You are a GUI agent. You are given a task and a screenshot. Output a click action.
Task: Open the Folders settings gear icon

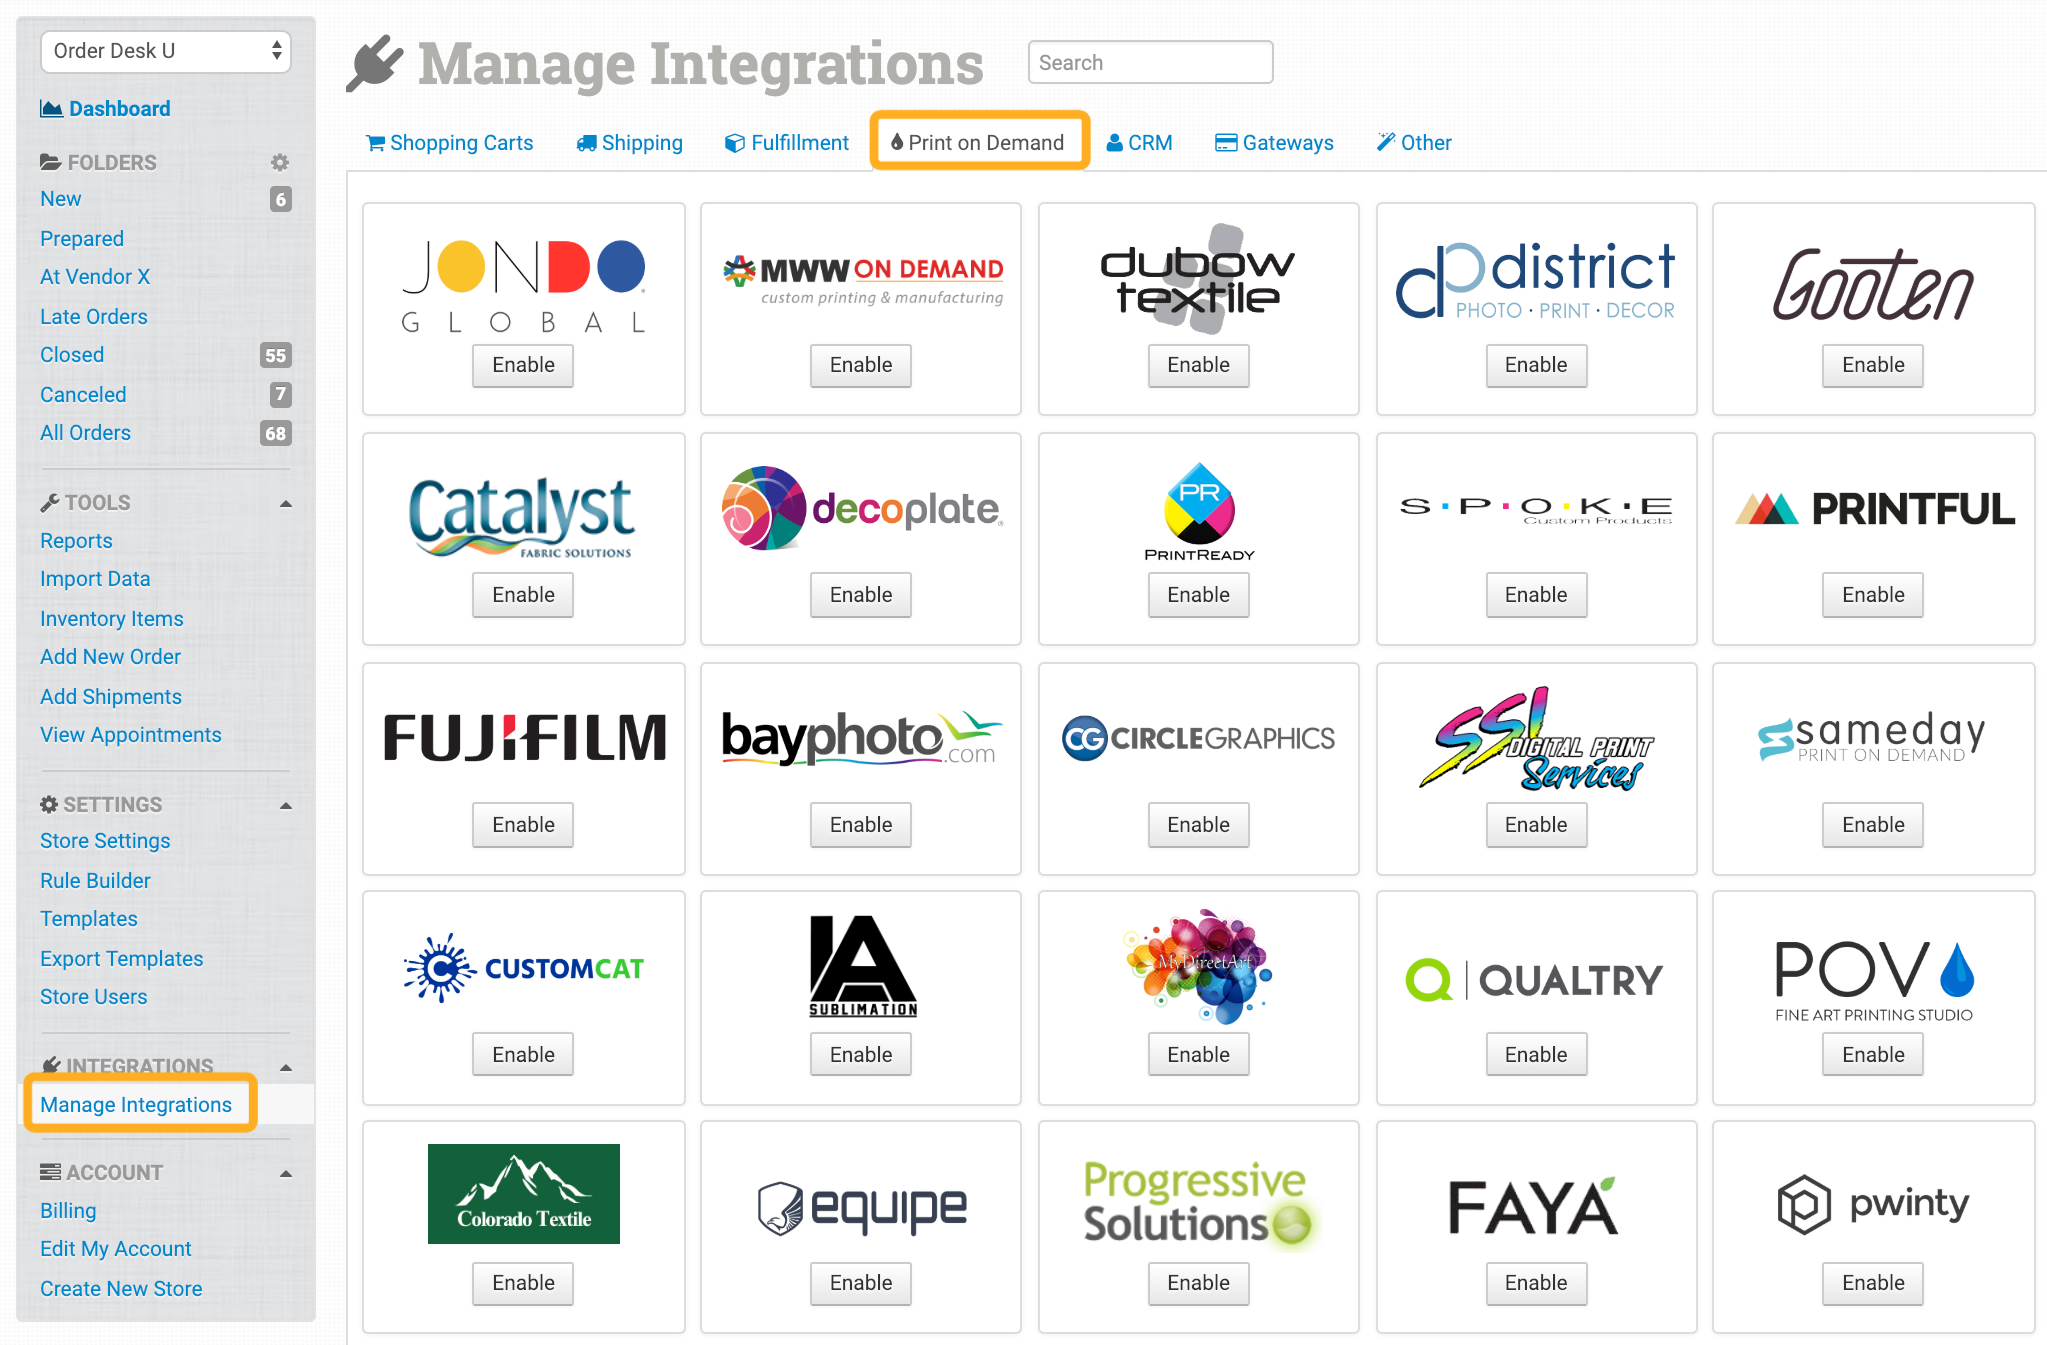pyautogui.click(x=280, y=161)
